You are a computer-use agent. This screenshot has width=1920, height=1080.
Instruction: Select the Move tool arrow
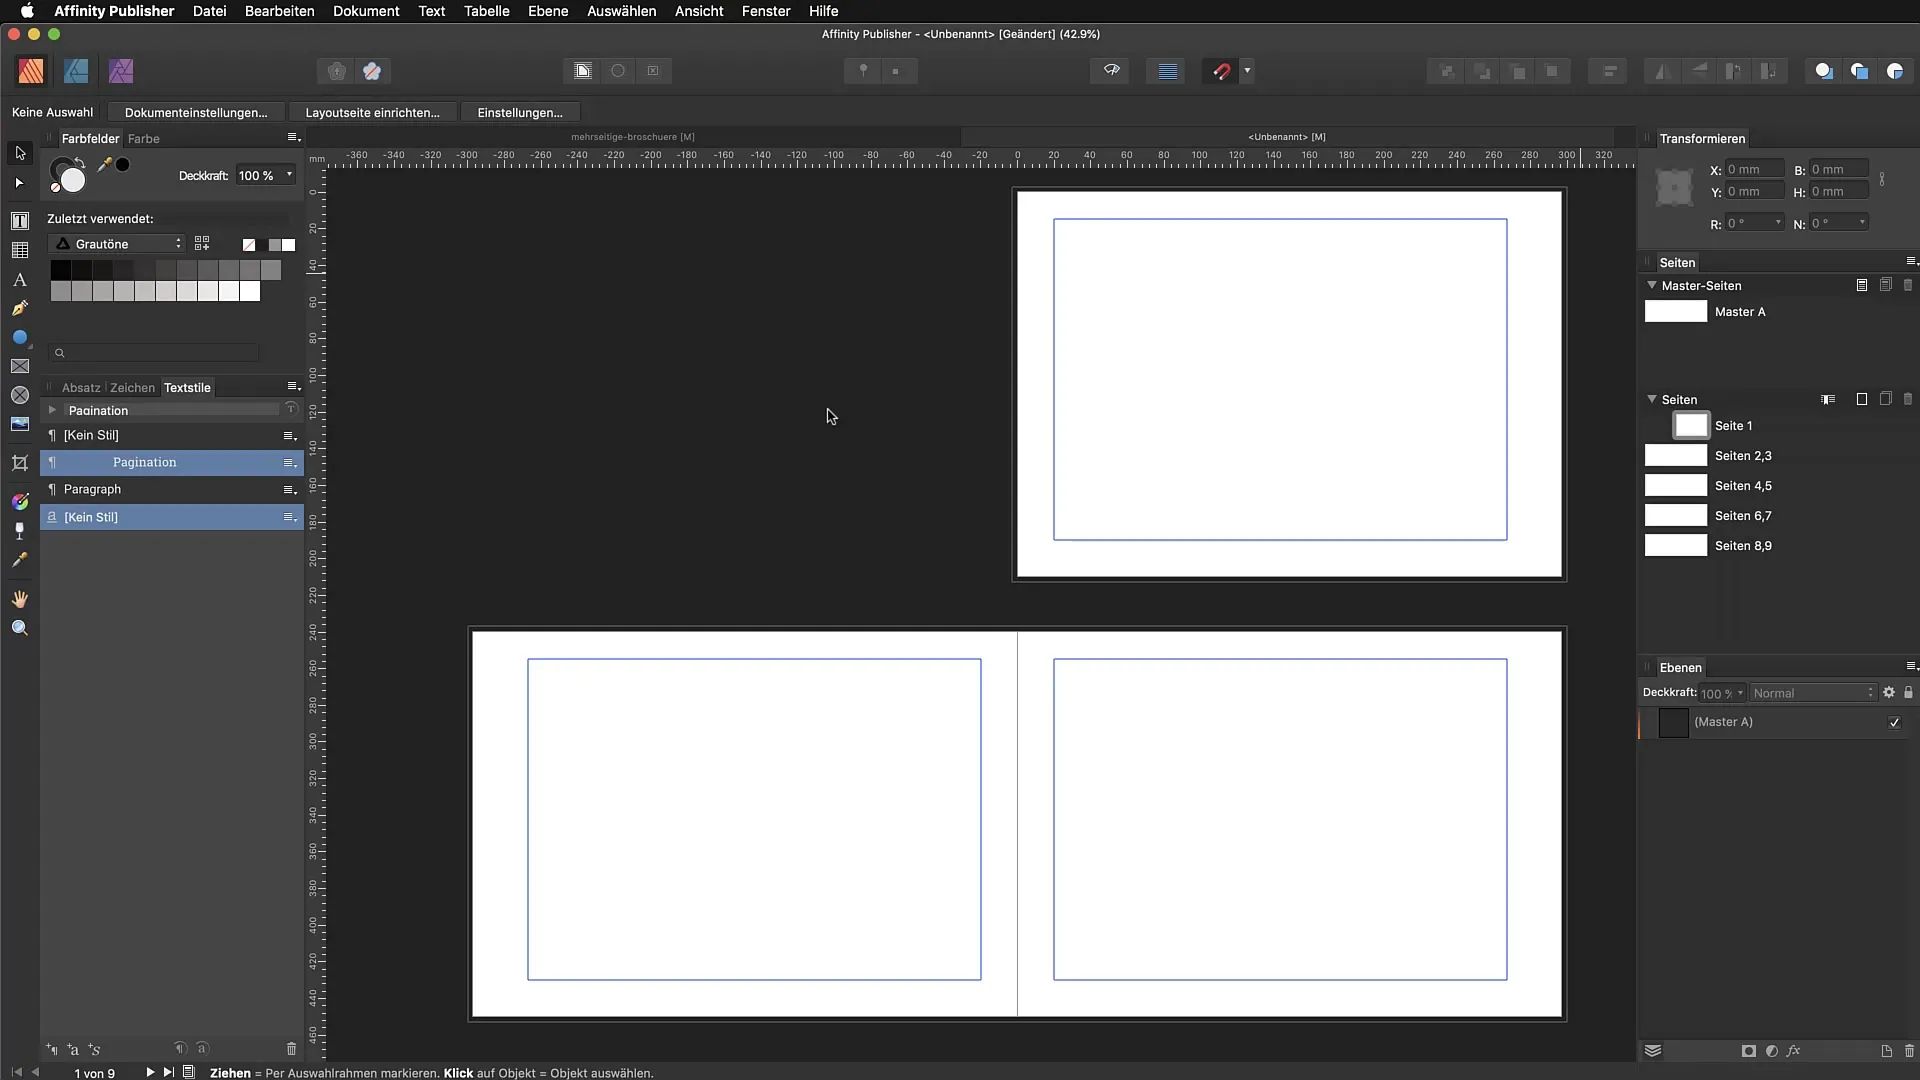click(x=20, y=153)
